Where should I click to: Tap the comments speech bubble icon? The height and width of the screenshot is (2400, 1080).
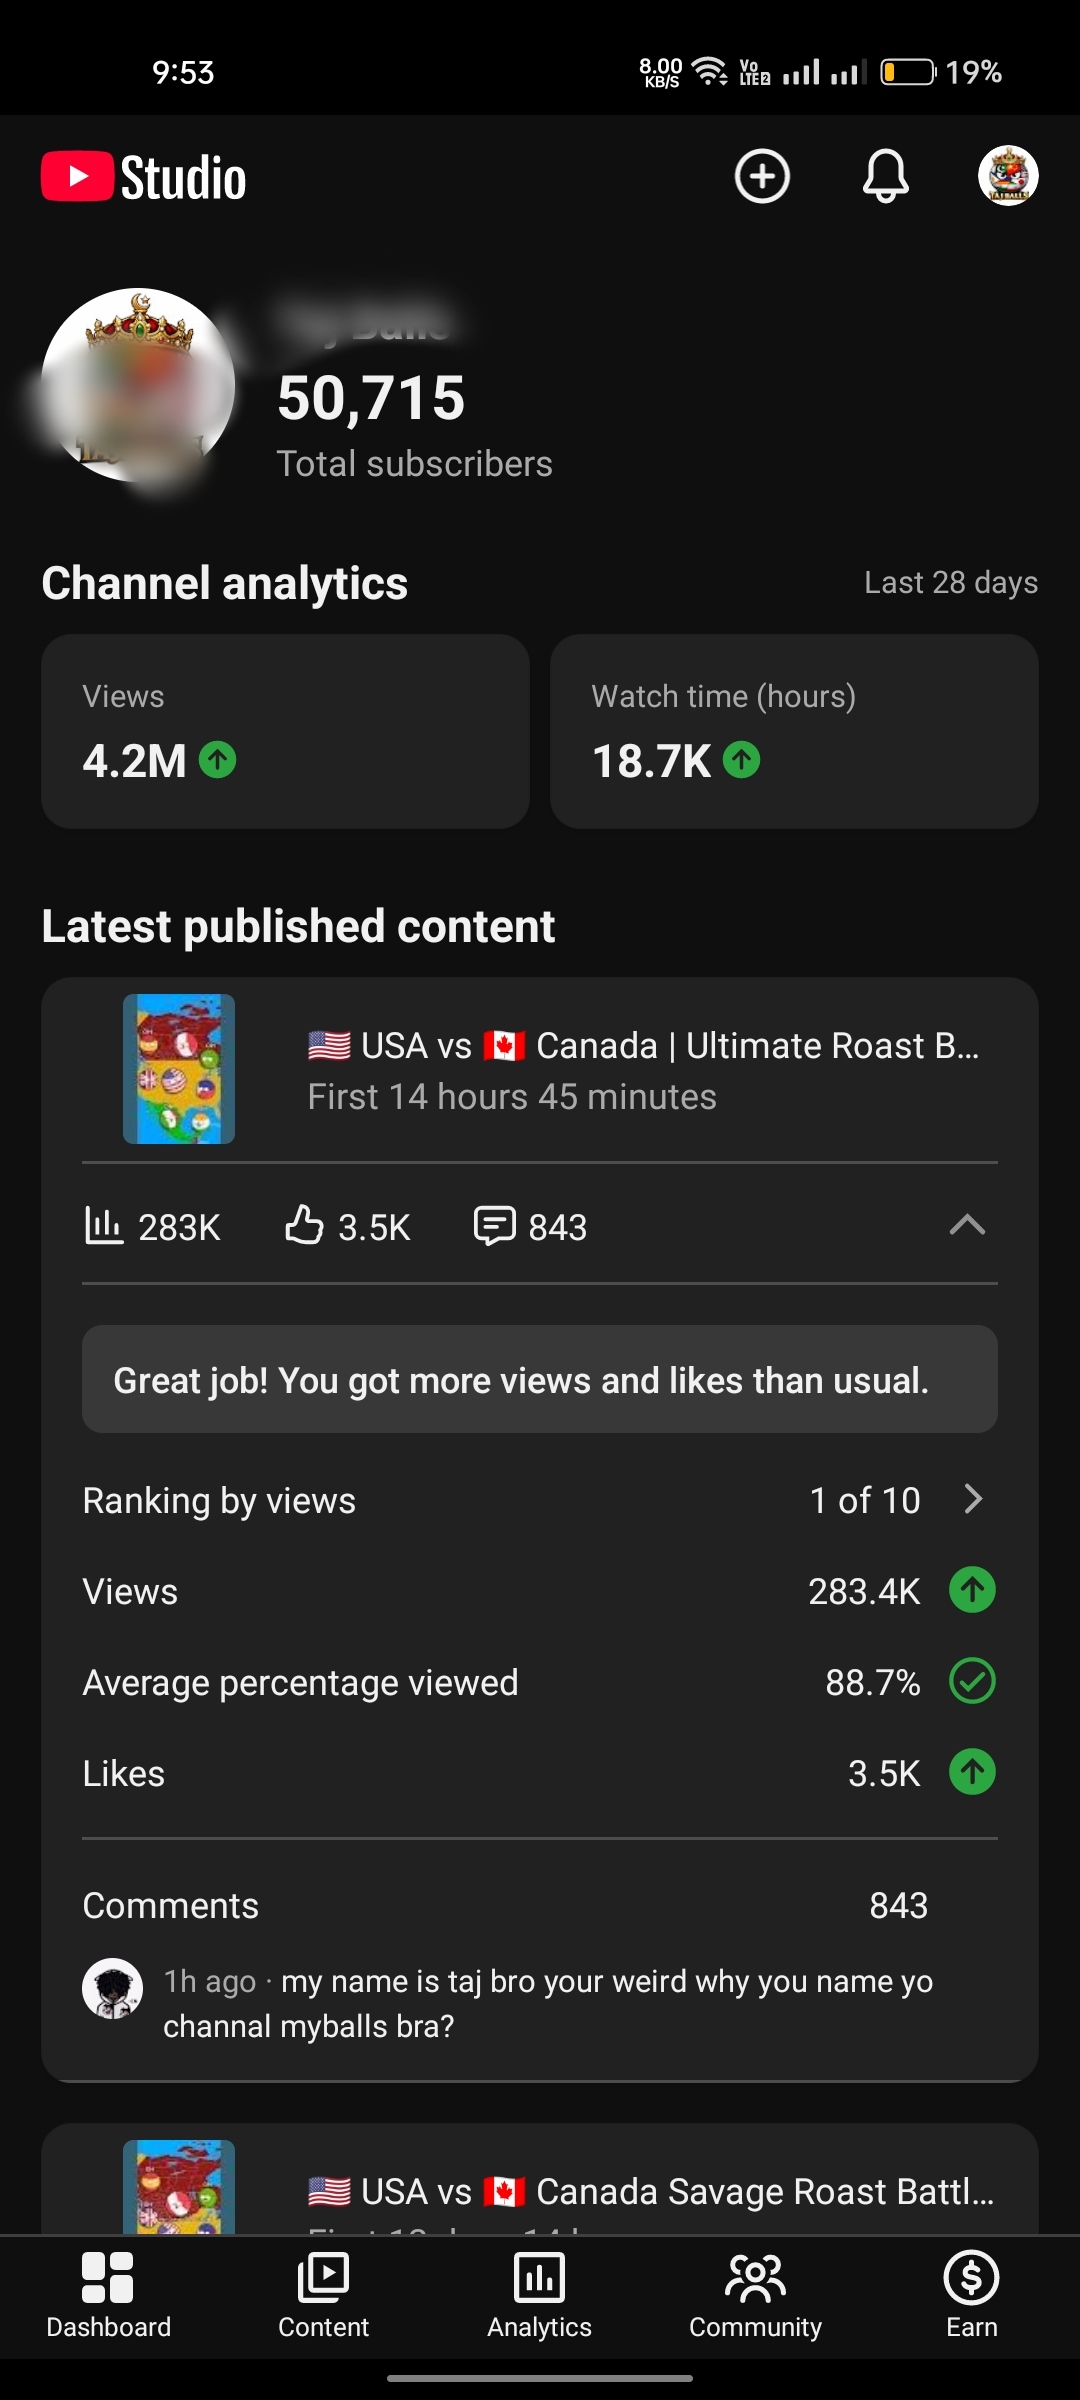[x=494, y=1226]
